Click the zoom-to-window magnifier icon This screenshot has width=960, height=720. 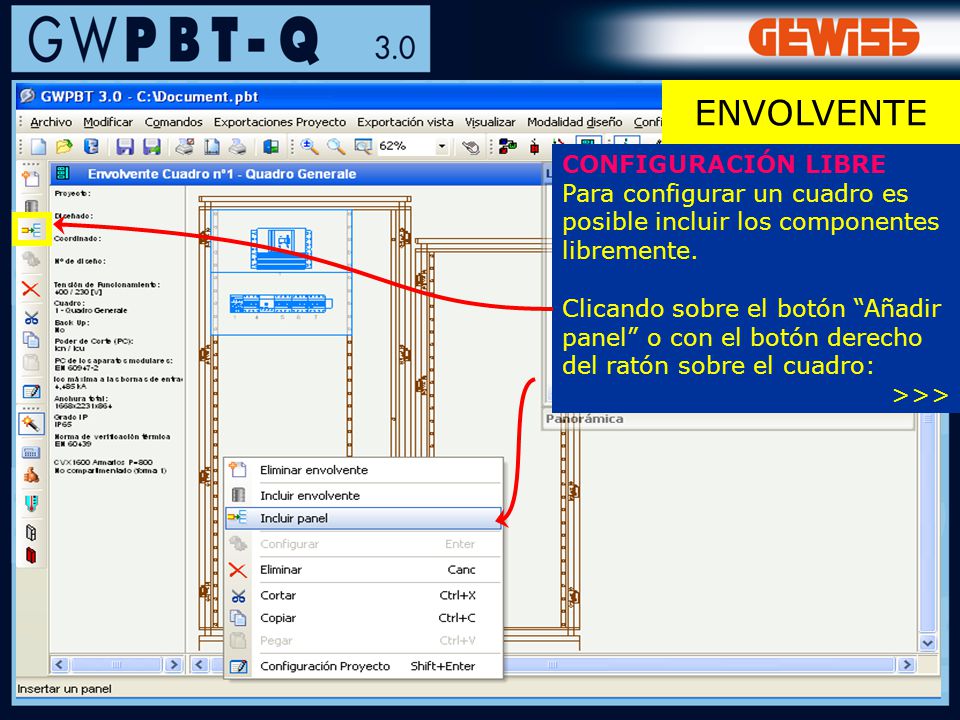363,147
